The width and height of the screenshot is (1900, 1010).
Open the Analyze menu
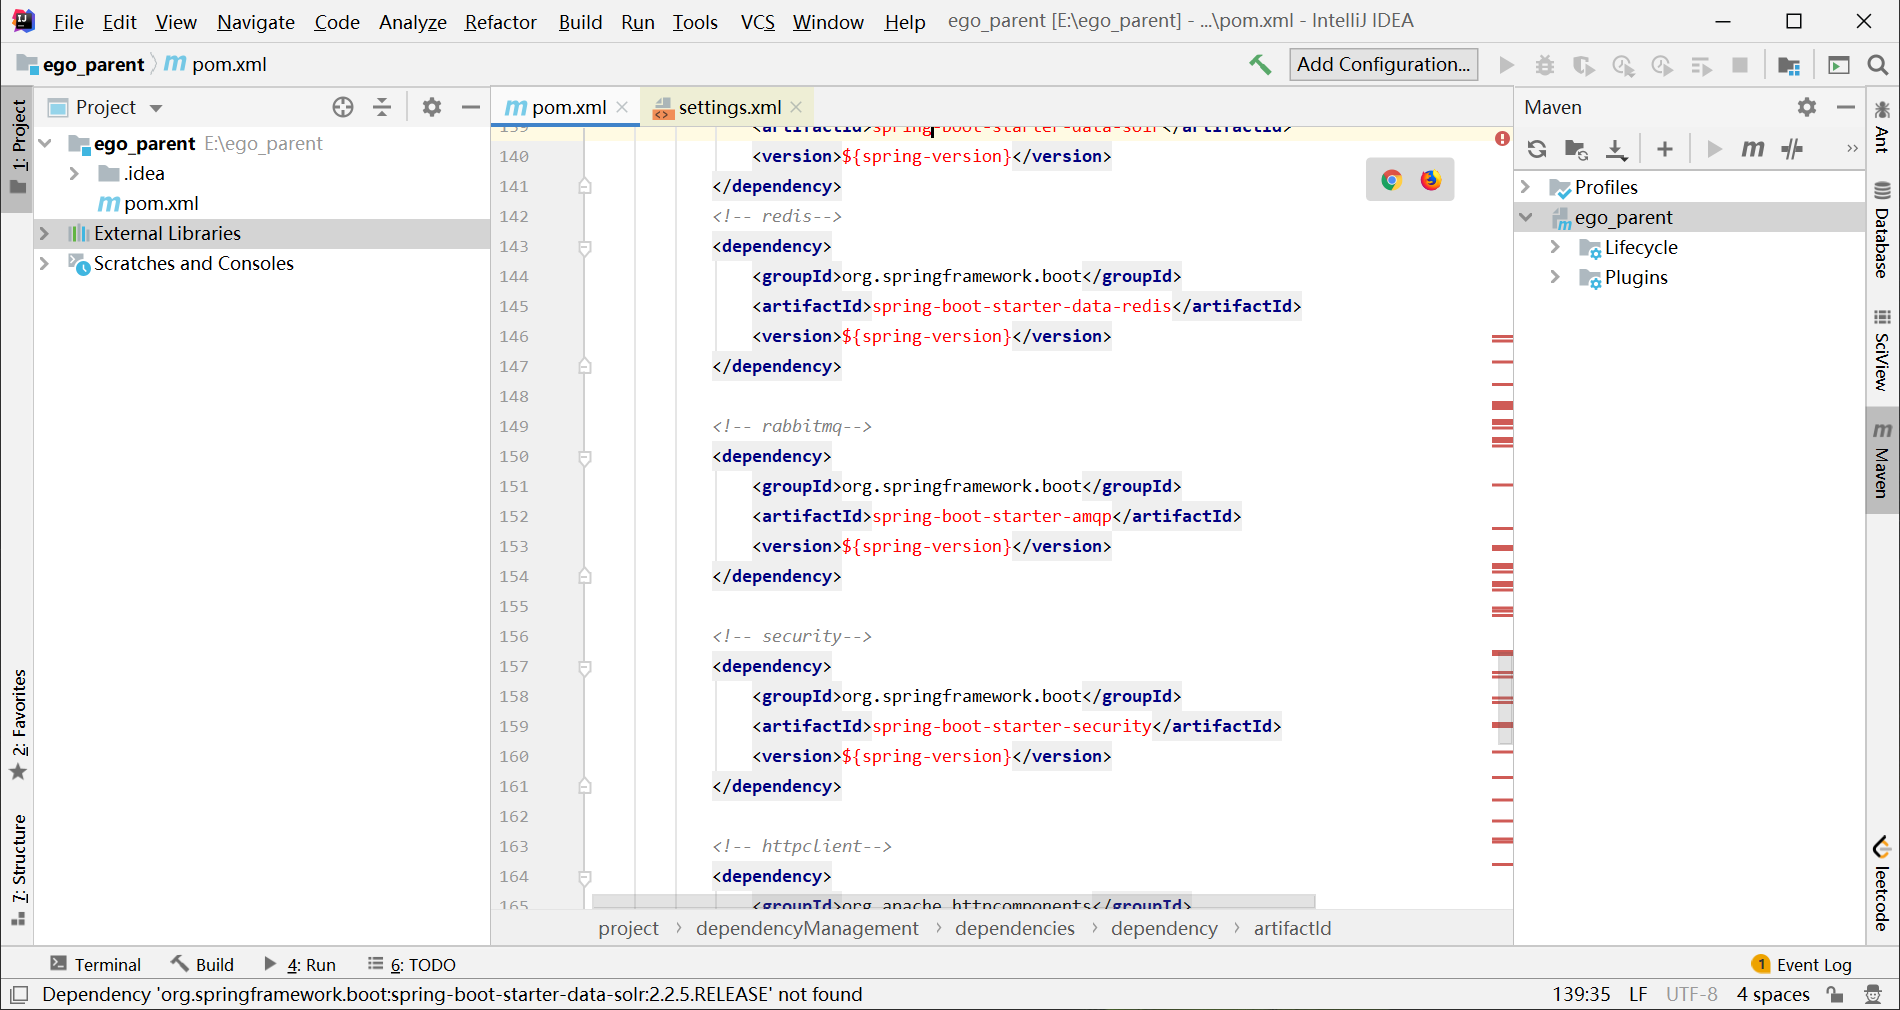point(412,22)
